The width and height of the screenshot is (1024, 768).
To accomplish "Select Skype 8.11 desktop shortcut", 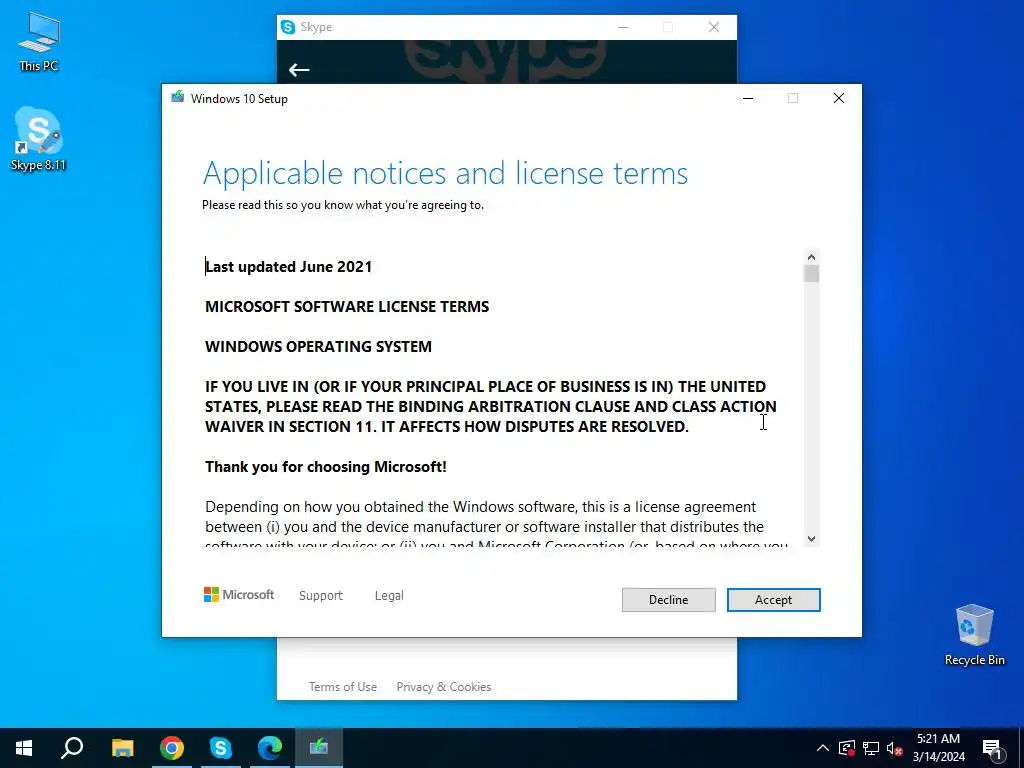I will click(x=39, y=139).
